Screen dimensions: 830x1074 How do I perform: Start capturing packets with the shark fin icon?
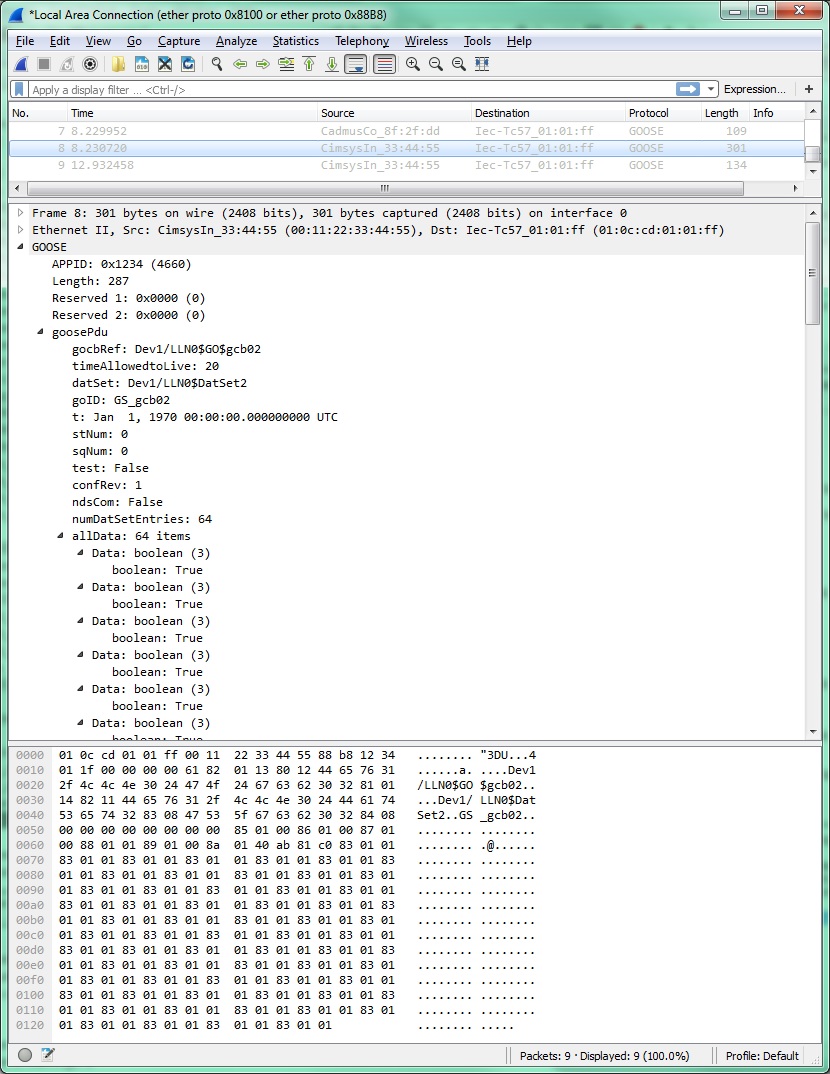tap(21, 64)
